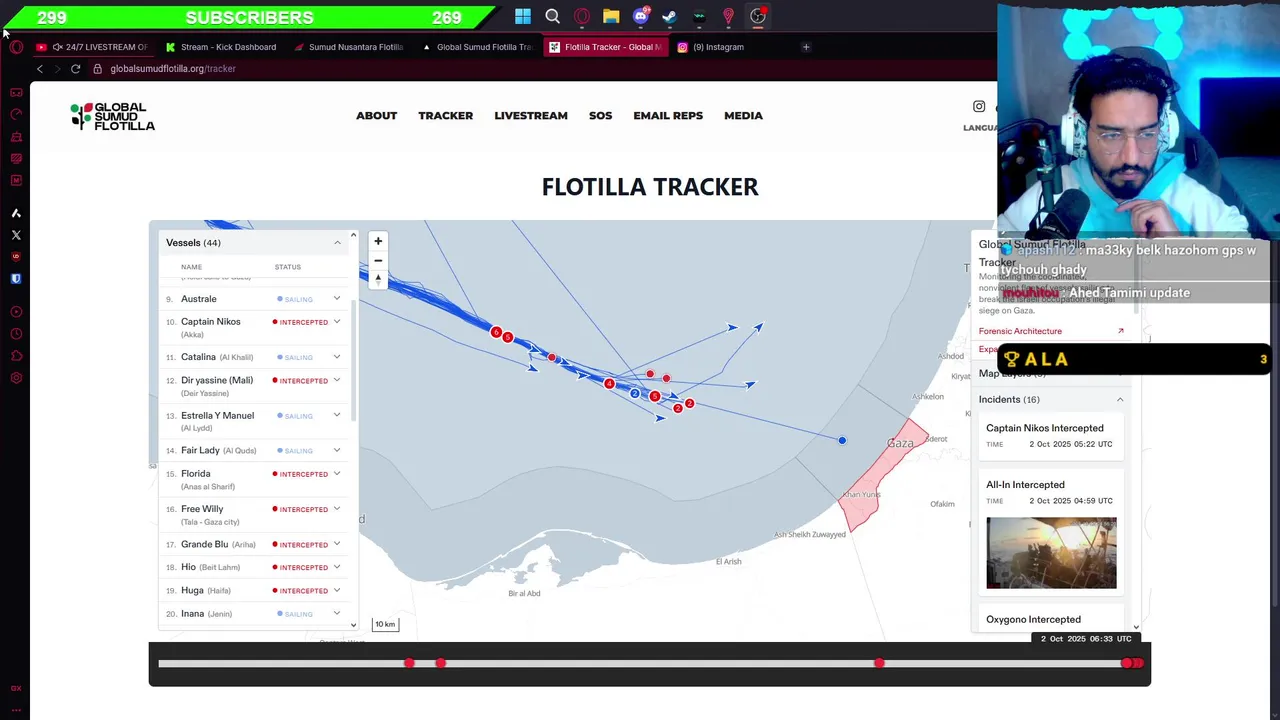Click All-In Intercepted incident thumbnail
This screenshot has height=720, width=1280.
(1051, 553)
